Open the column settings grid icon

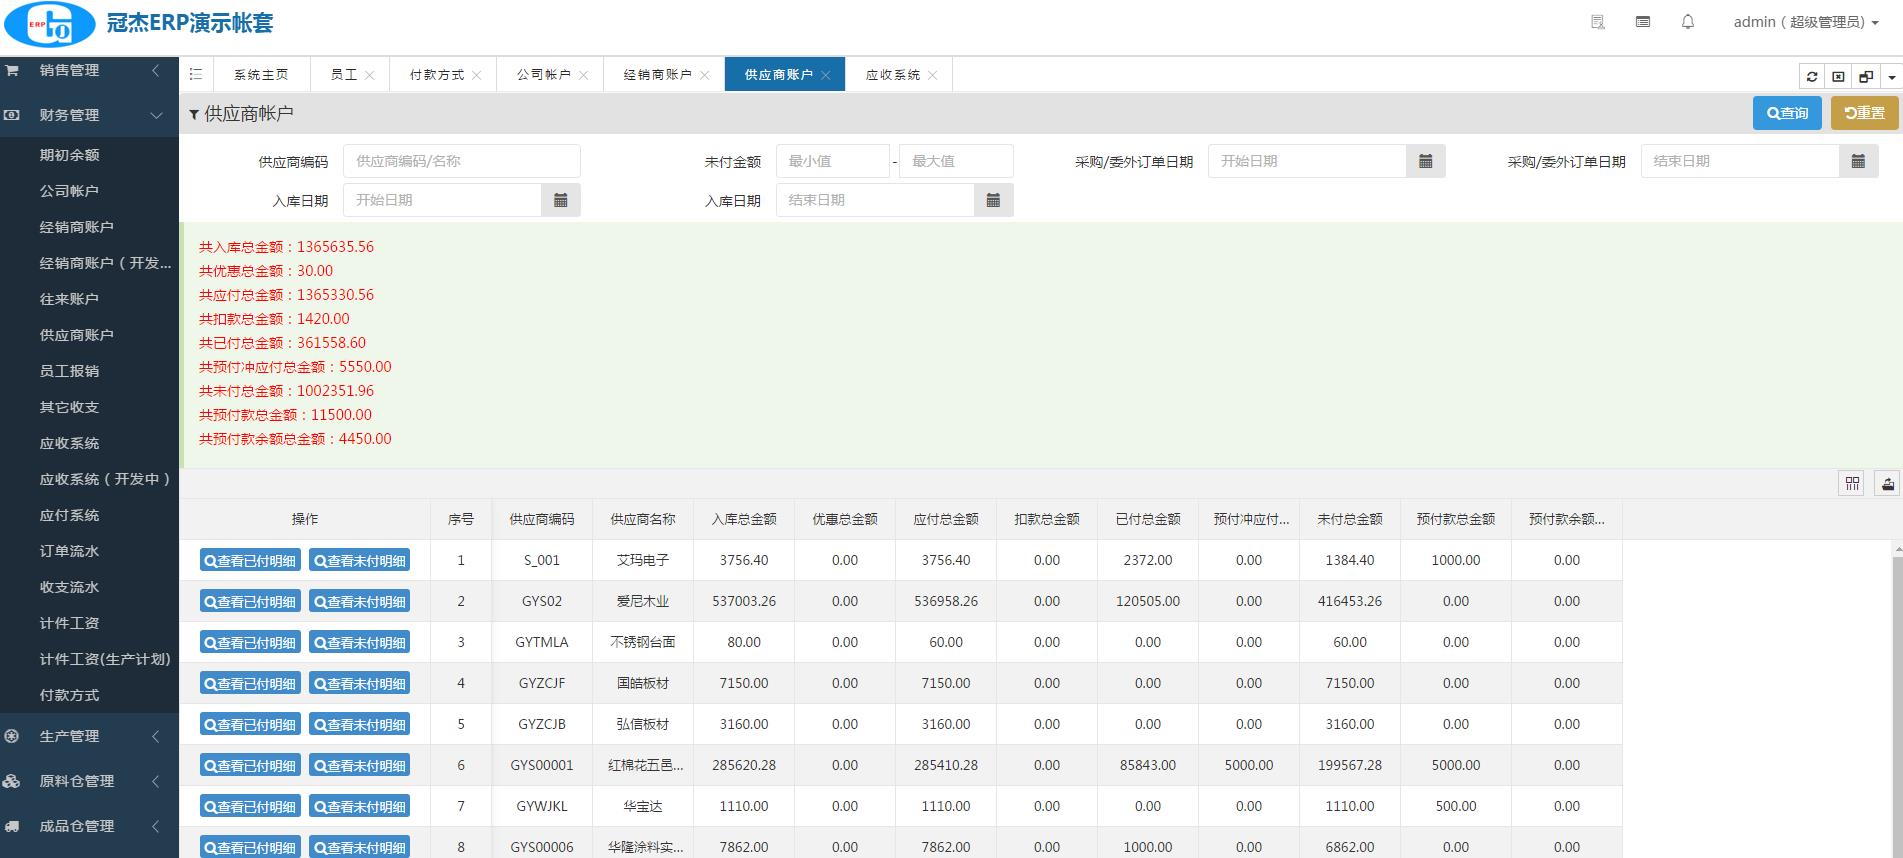[1852, 484]
